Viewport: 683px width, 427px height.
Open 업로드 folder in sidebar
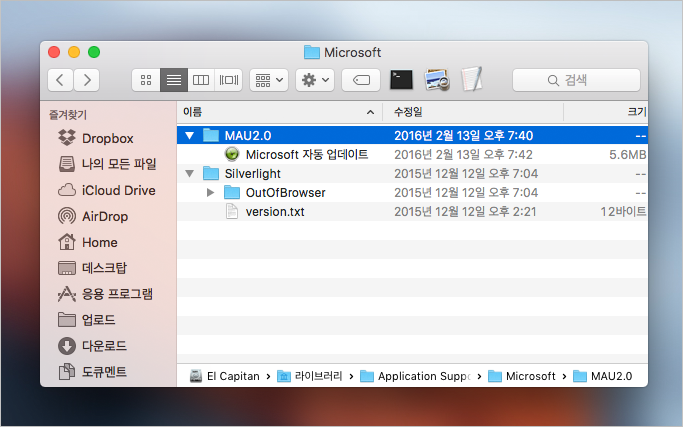(x=87, y=320)
